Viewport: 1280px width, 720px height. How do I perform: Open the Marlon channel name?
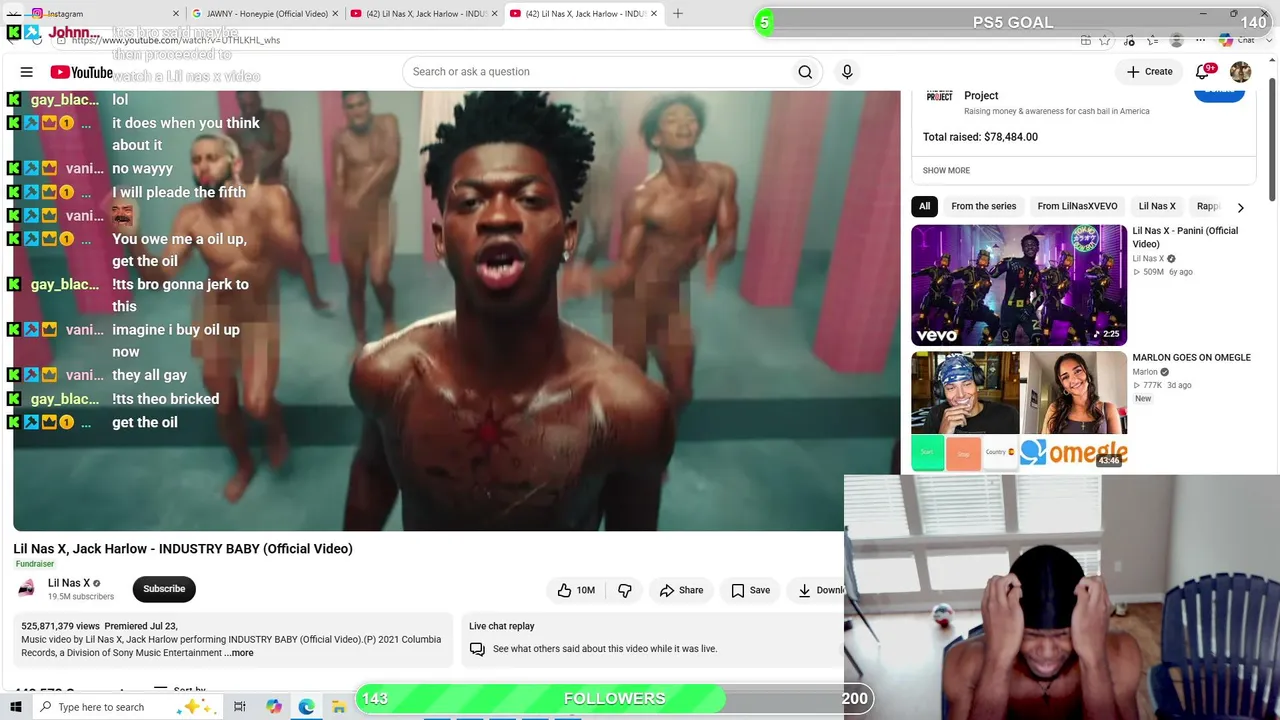1145,372
